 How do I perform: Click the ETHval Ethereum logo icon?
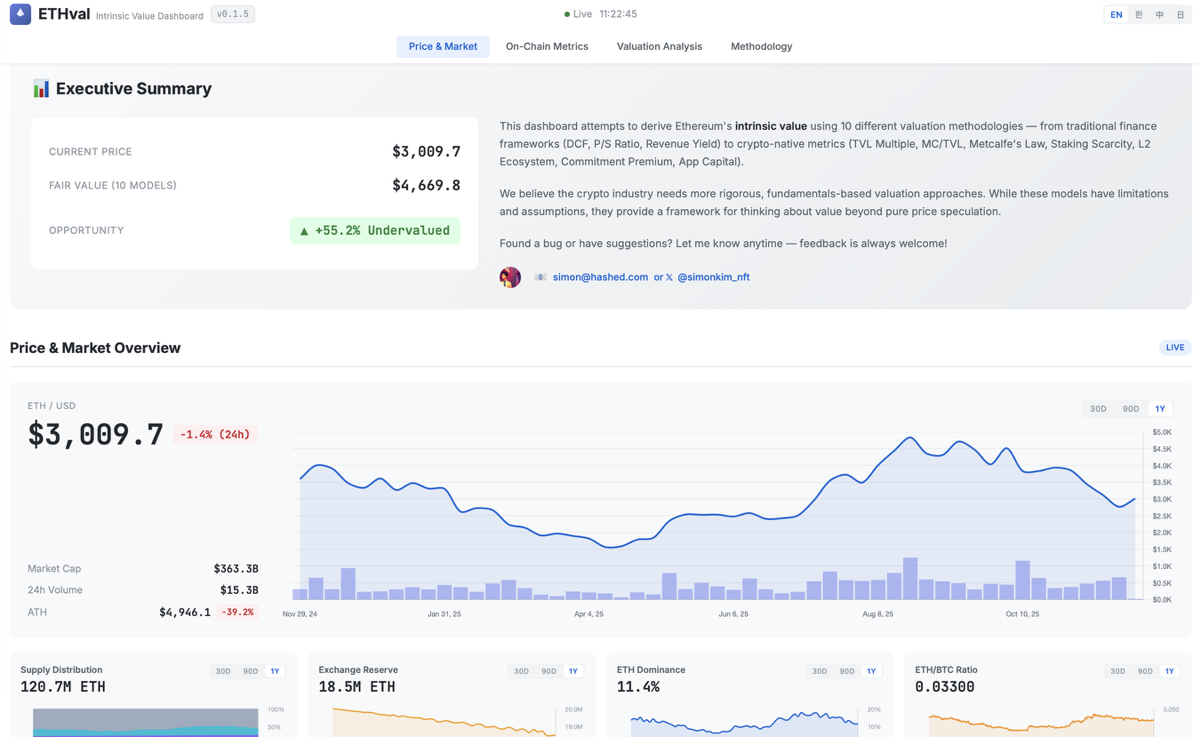tap(20, 15)
